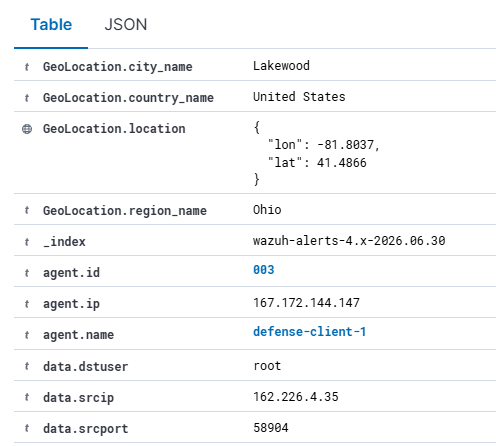The image size is (496, 446).
Task: Click the text type icon beside data.srcip
Action: pyautogui.click(x=27, y=397)
